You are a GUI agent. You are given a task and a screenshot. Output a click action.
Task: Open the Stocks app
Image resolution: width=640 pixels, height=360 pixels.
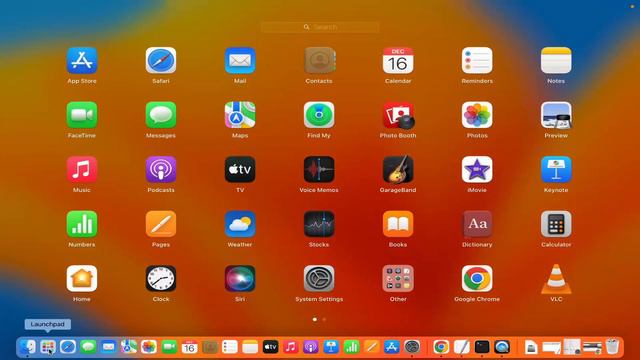[319, 224]
